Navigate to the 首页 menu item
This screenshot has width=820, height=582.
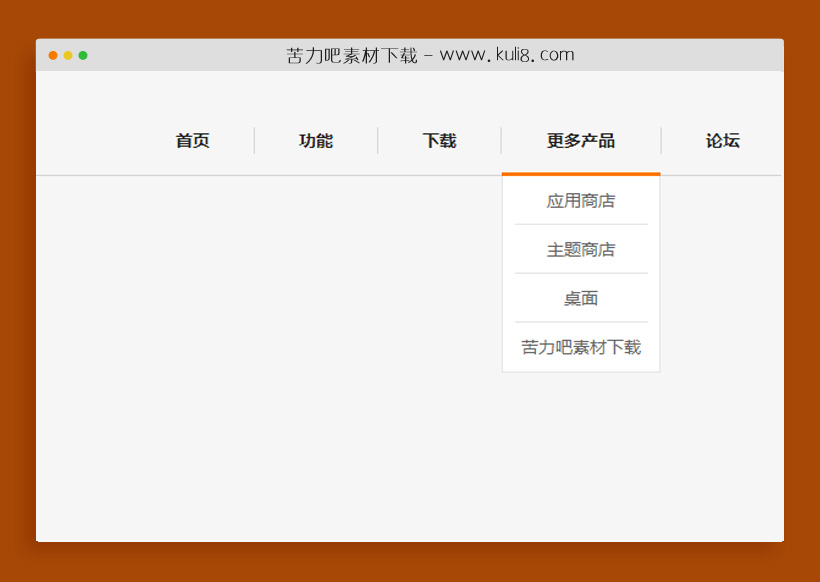(191, 141)
